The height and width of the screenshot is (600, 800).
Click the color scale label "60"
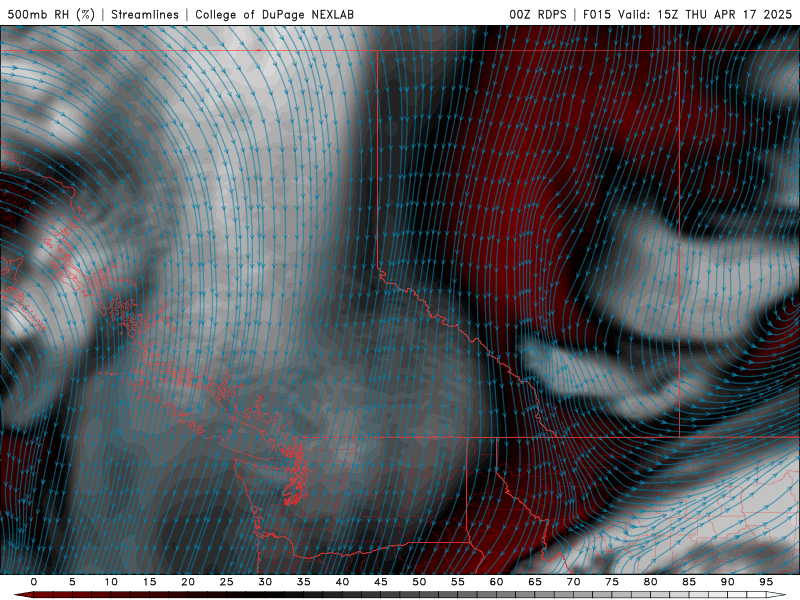tap(496, 582)
